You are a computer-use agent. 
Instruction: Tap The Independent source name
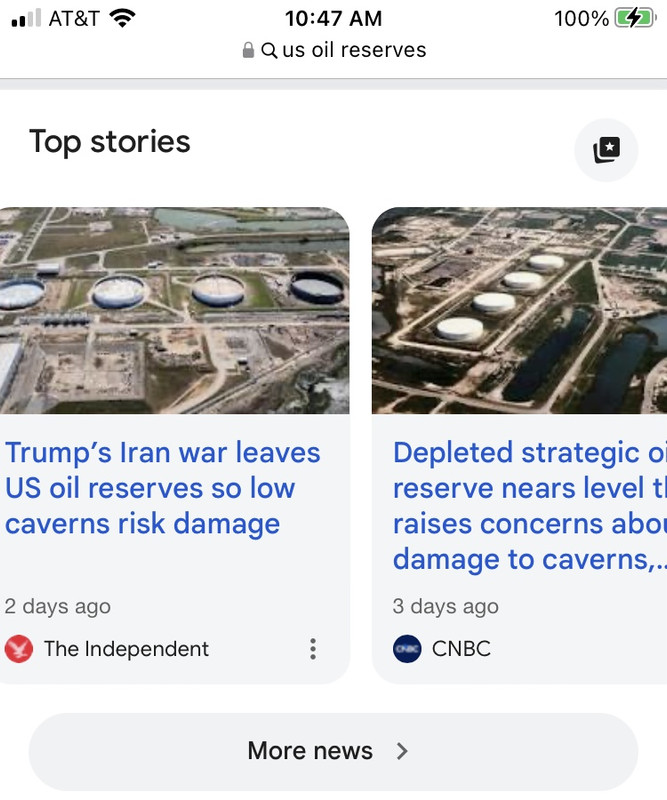(x=126, y=649)
